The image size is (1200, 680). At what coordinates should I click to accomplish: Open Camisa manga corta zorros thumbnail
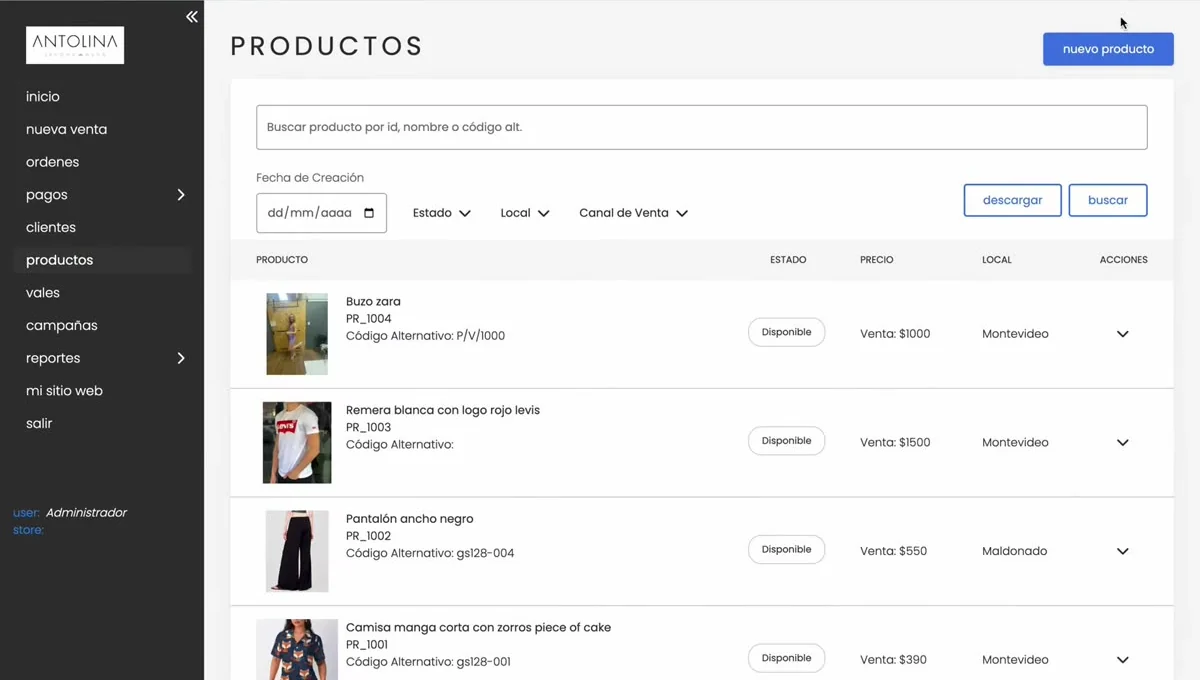[297, 650]
